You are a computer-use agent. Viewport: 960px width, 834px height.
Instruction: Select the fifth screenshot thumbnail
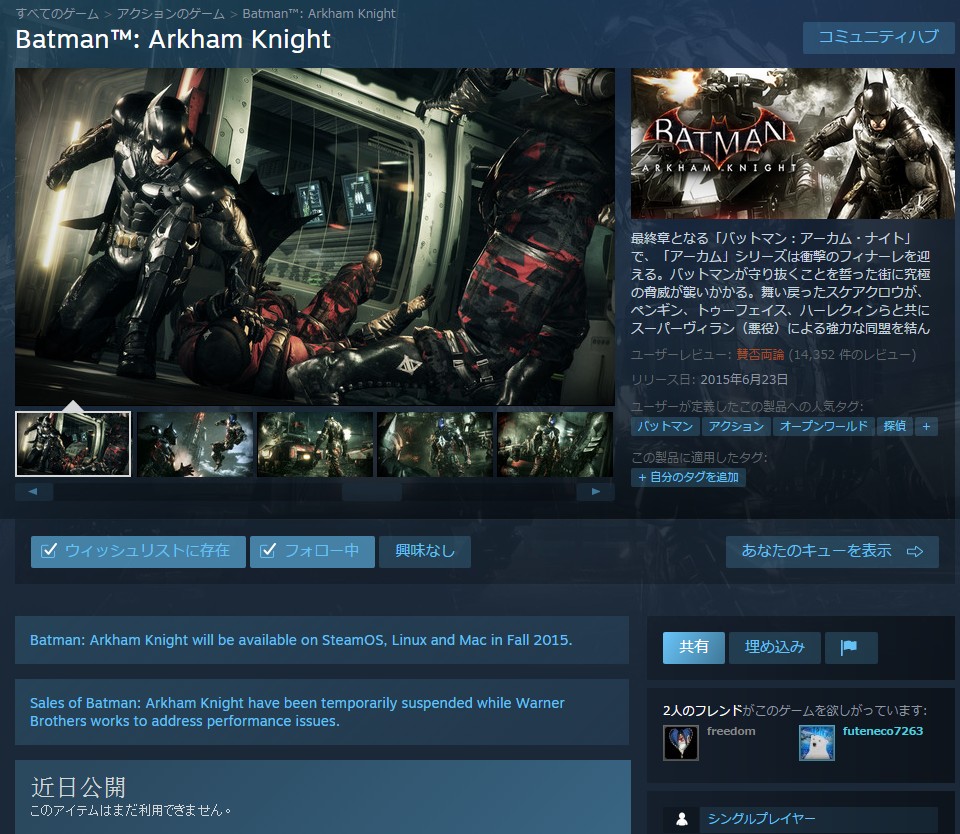[555, 444]
